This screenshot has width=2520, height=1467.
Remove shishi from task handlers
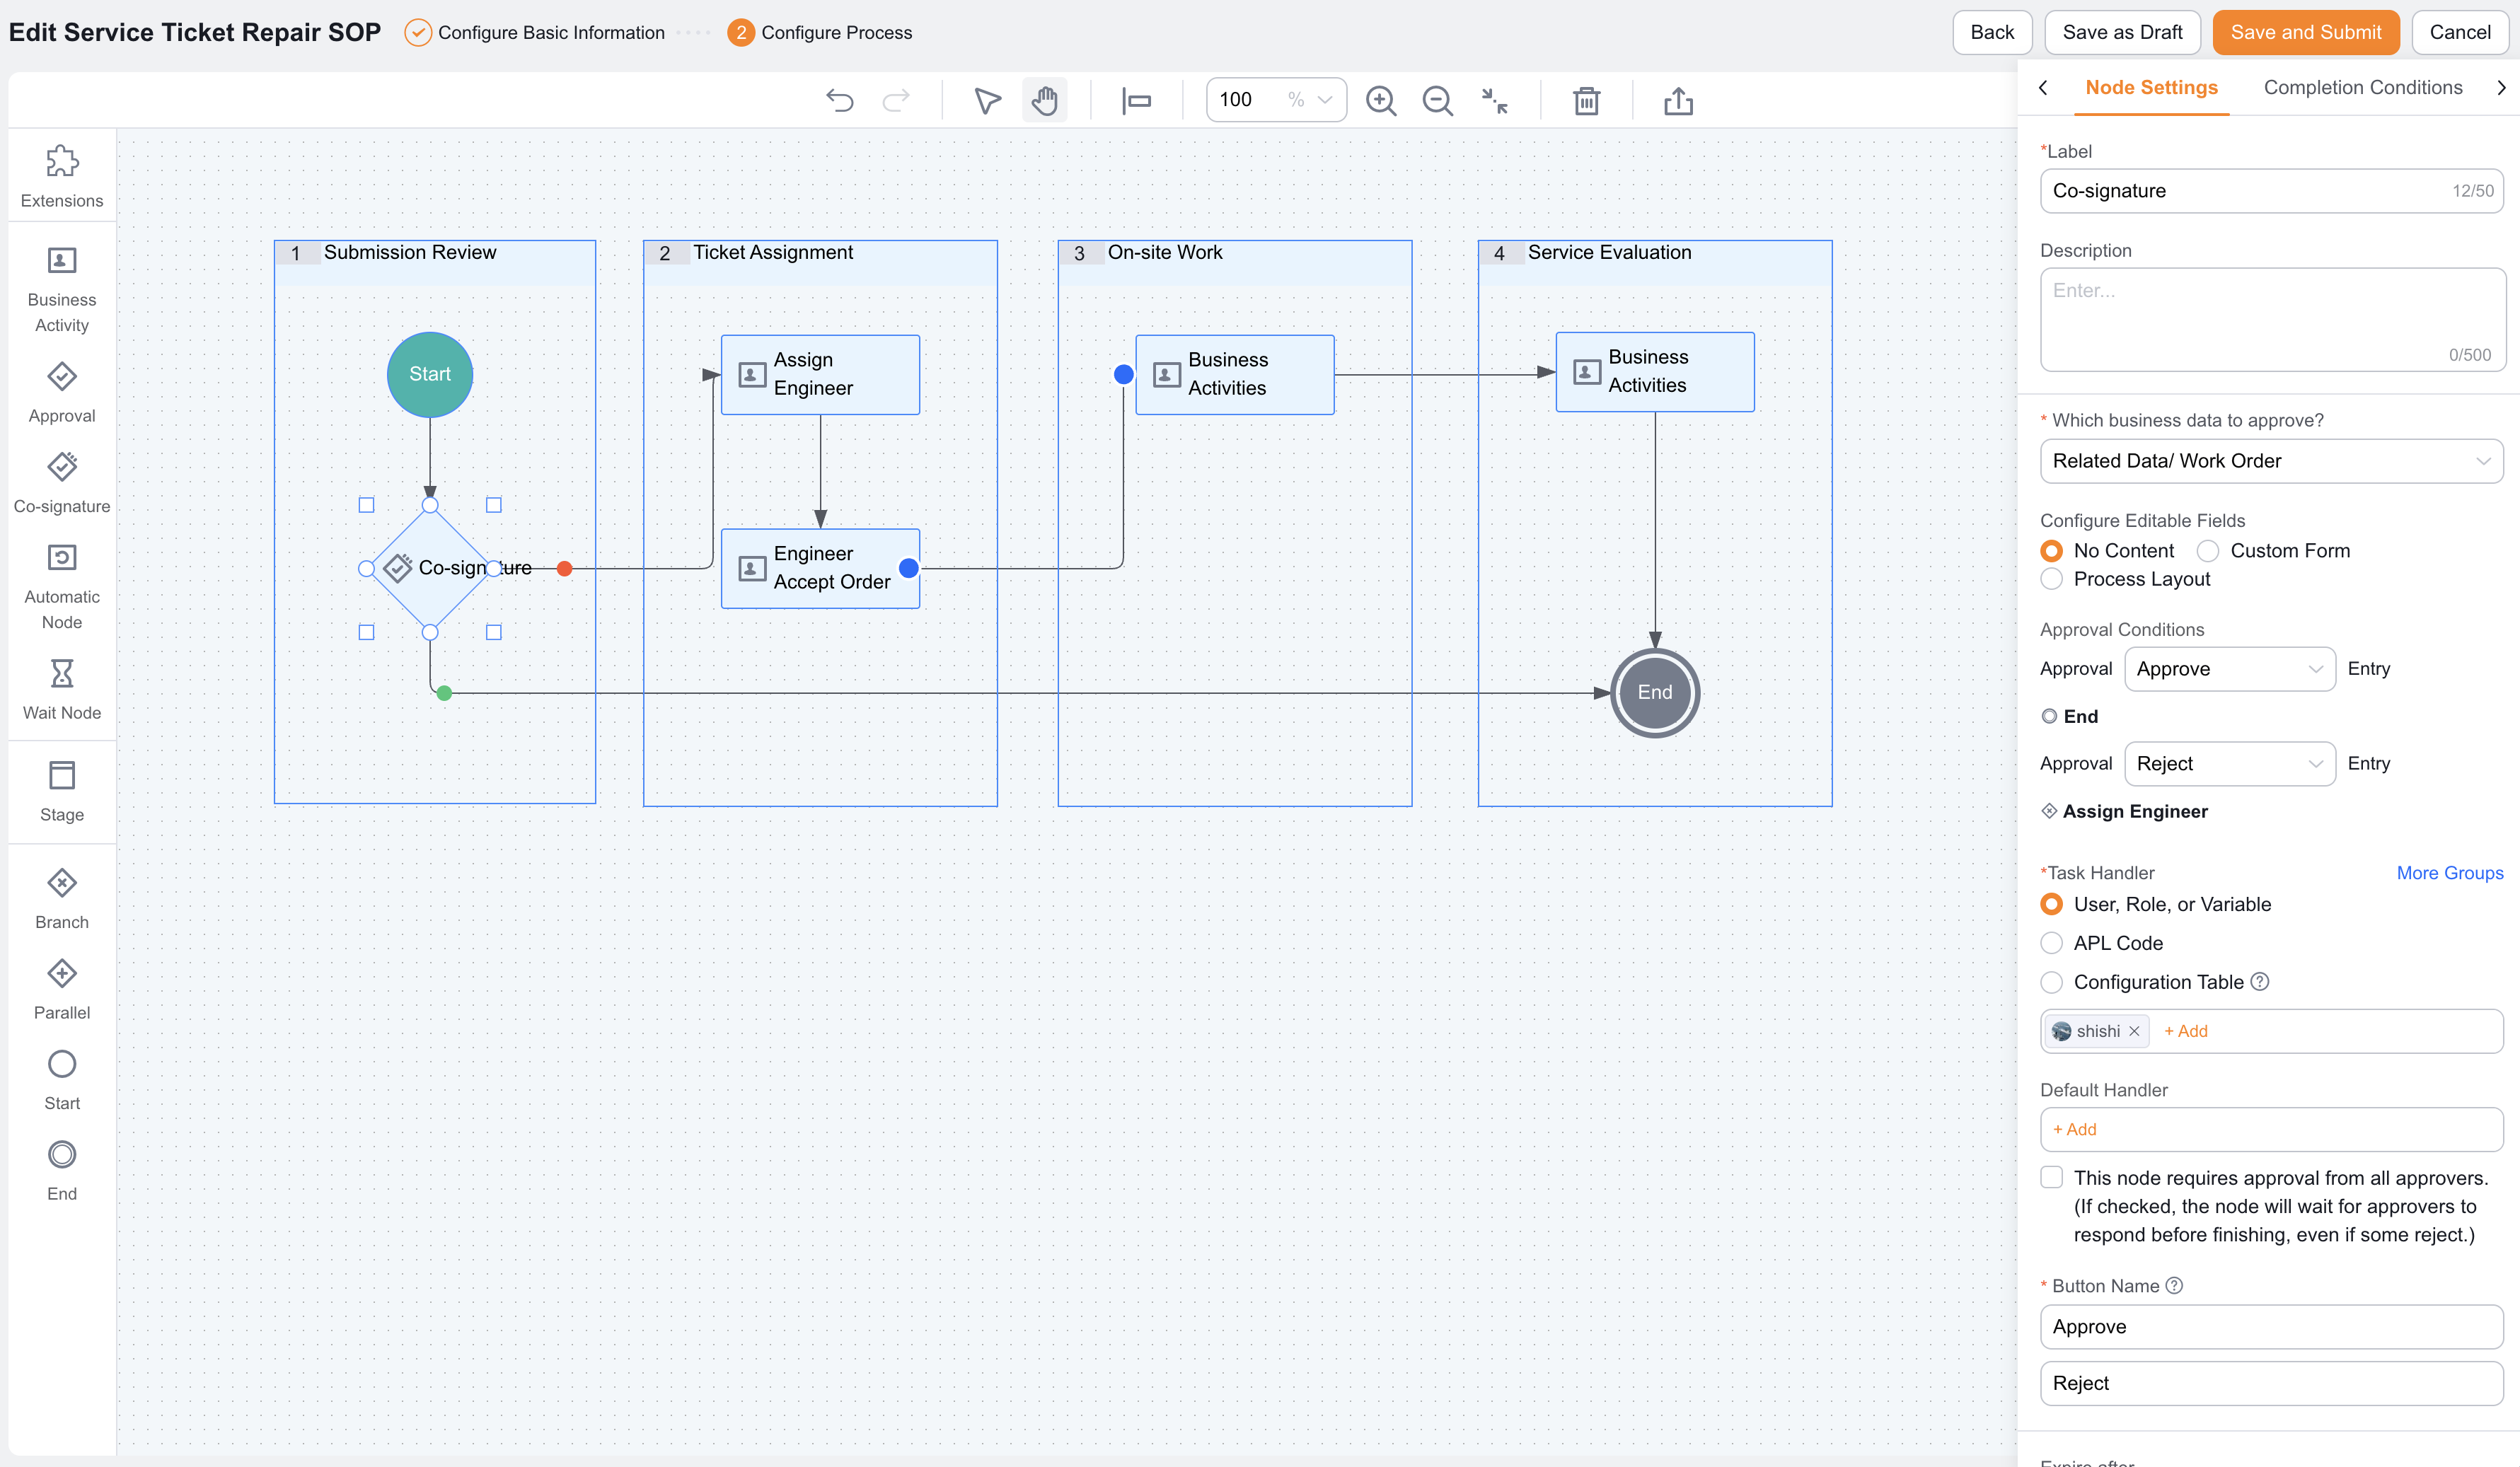[2134, 1031]
